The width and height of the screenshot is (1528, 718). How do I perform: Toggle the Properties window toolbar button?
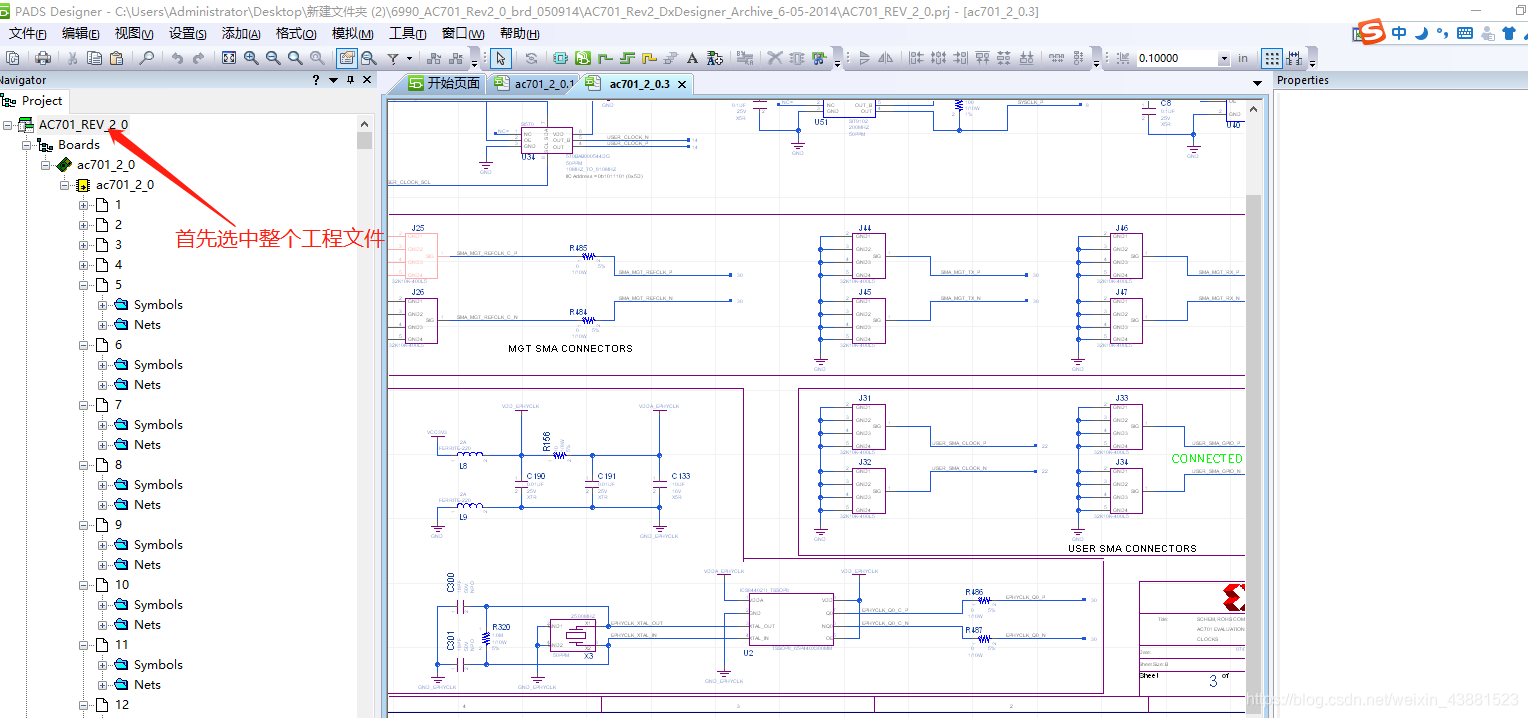[346, 58]
